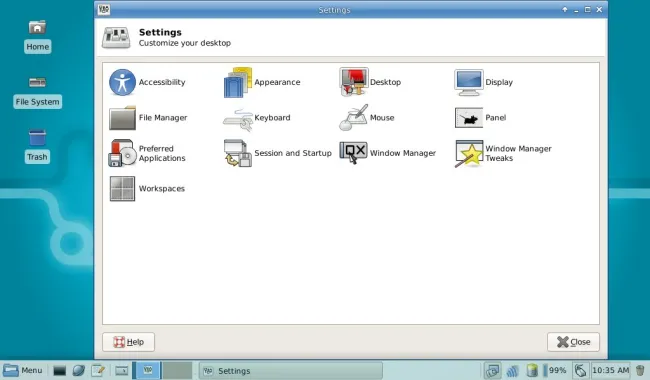Image resolution: width=650 pixels, height=380 pixels.
Task: Open Workspaces settings
Action: [x=147, y=189]
